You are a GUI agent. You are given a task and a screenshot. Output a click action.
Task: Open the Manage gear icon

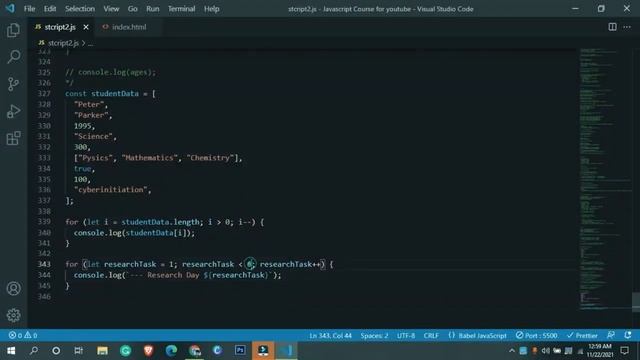click(13, 315)
